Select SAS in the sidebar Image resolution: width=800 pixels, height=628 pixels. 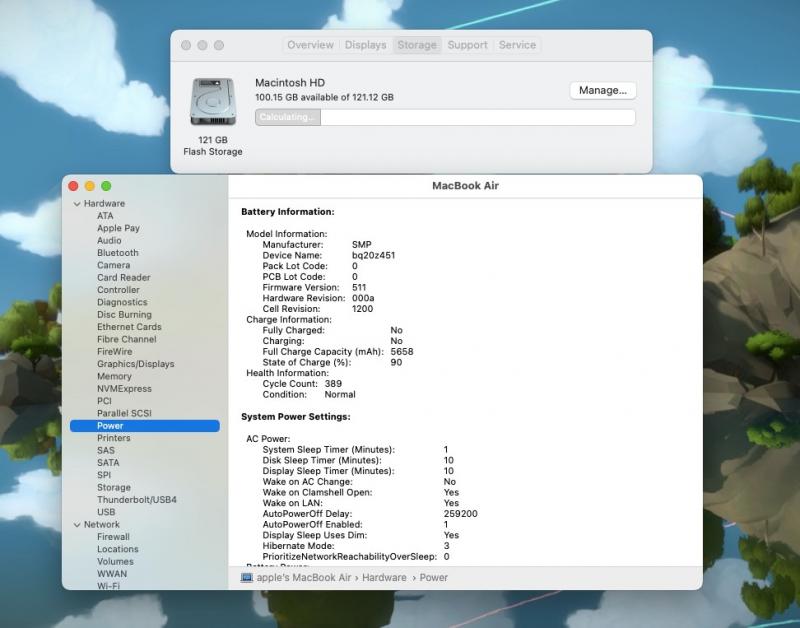pos(106,450)
